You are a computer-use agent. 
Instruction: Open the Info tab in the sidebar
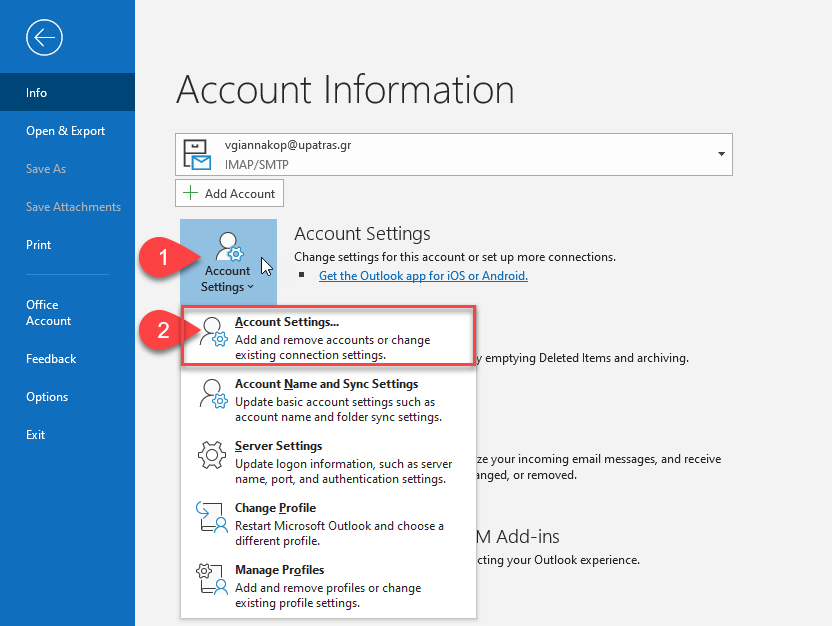click(x=67, y=92)
